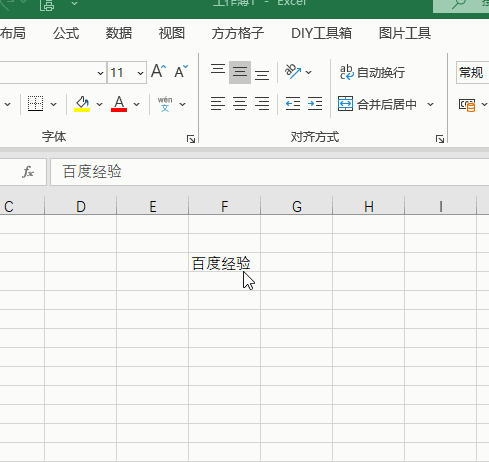
Task: Toggle the 自动换行 wrap text button
Action: (372, 72)
